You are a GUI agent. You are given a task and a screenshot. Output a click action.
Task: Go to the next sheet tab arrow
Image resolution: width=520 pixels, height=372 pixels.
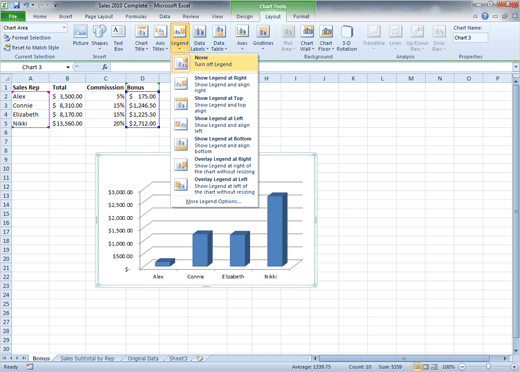click(x=18, y=358)
